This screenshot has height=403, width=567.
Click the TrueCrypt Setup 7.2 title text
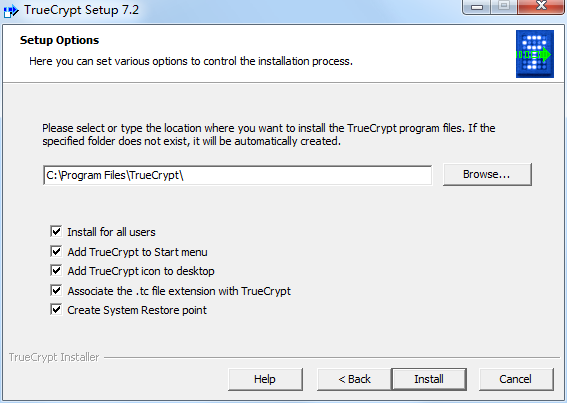point(81,10)
